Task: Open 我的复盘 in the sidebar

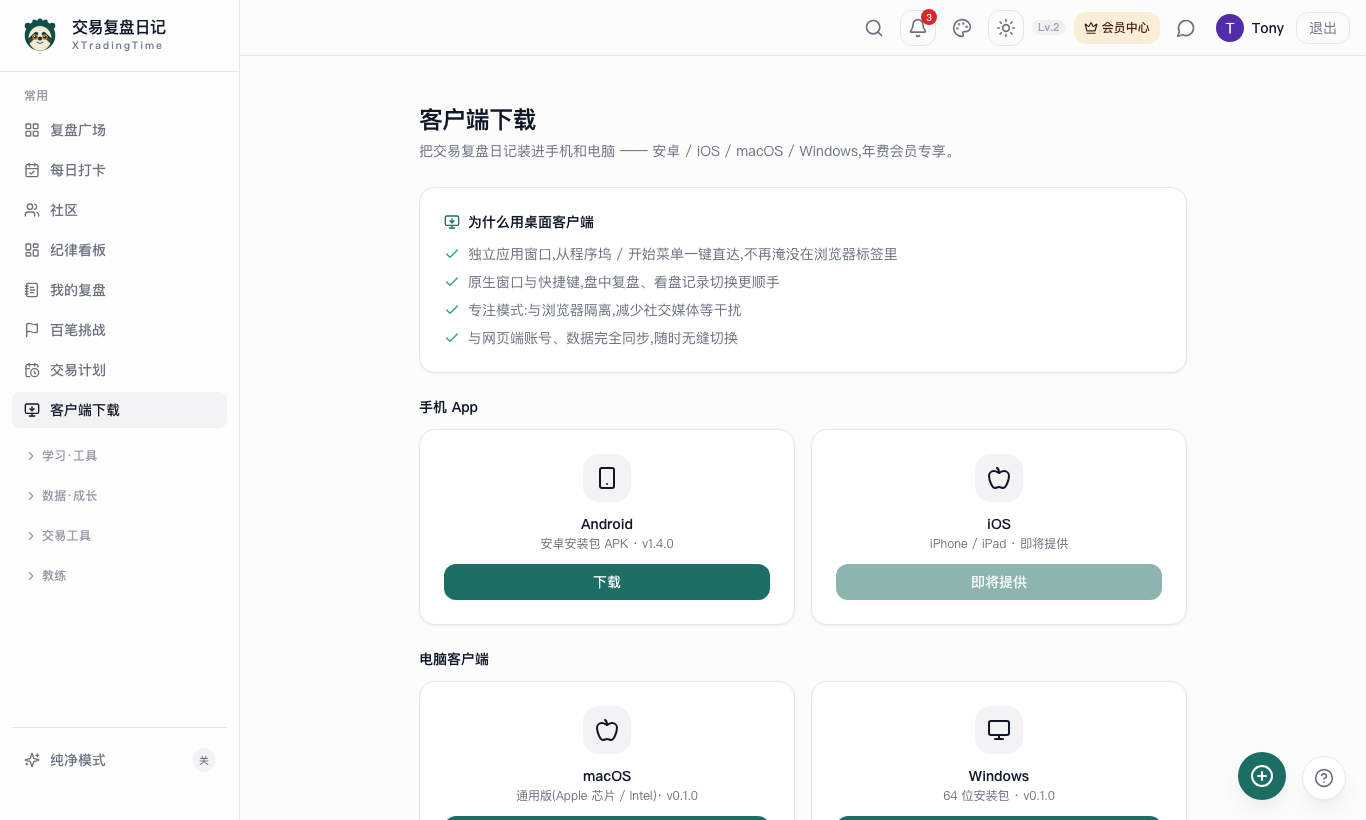Action: (119, 290)
